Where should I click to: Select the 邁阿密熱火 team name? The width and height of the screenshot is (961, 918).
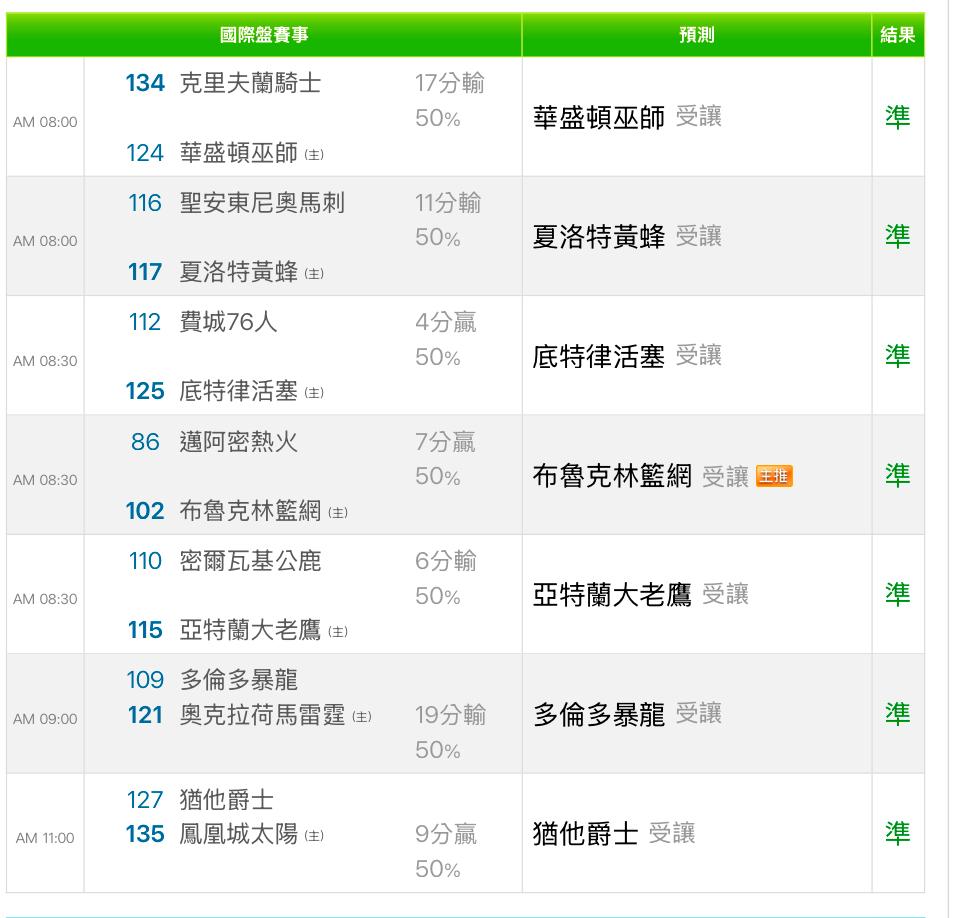pos(238,441)
